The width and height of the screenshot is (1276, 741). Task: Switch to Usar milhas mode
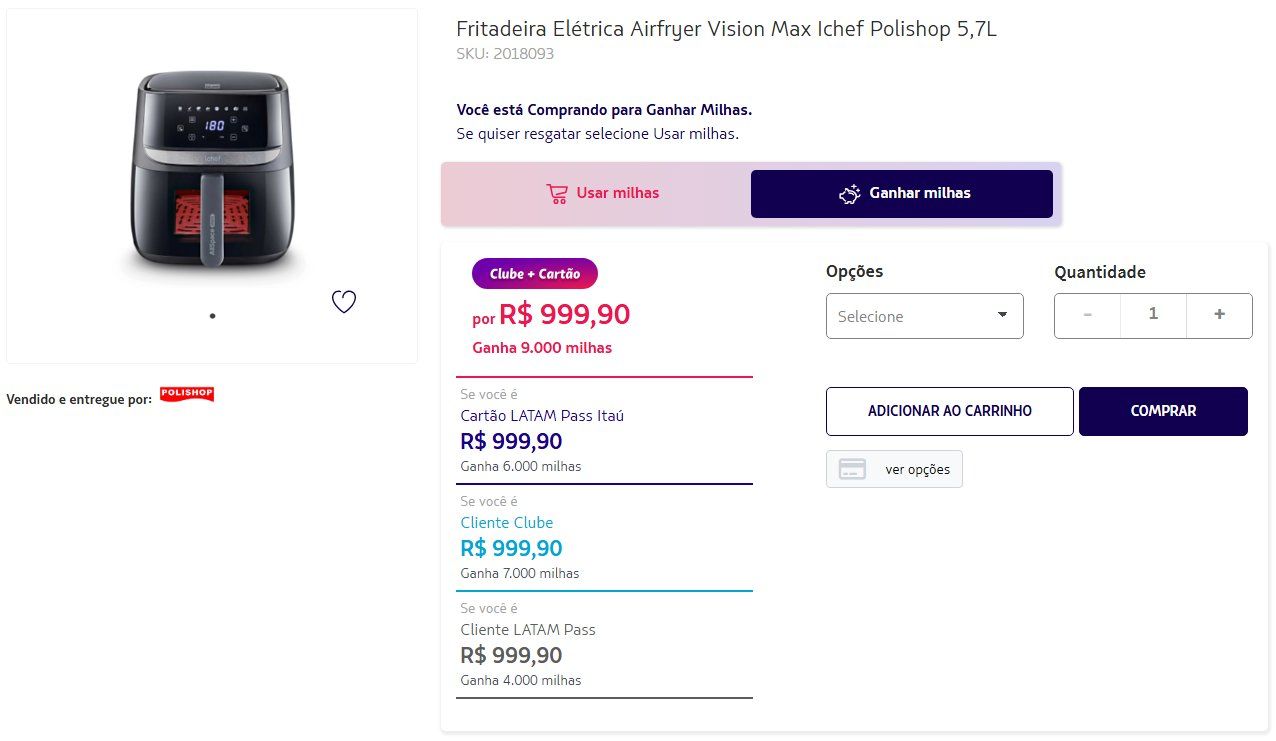(x=601, y=194)
